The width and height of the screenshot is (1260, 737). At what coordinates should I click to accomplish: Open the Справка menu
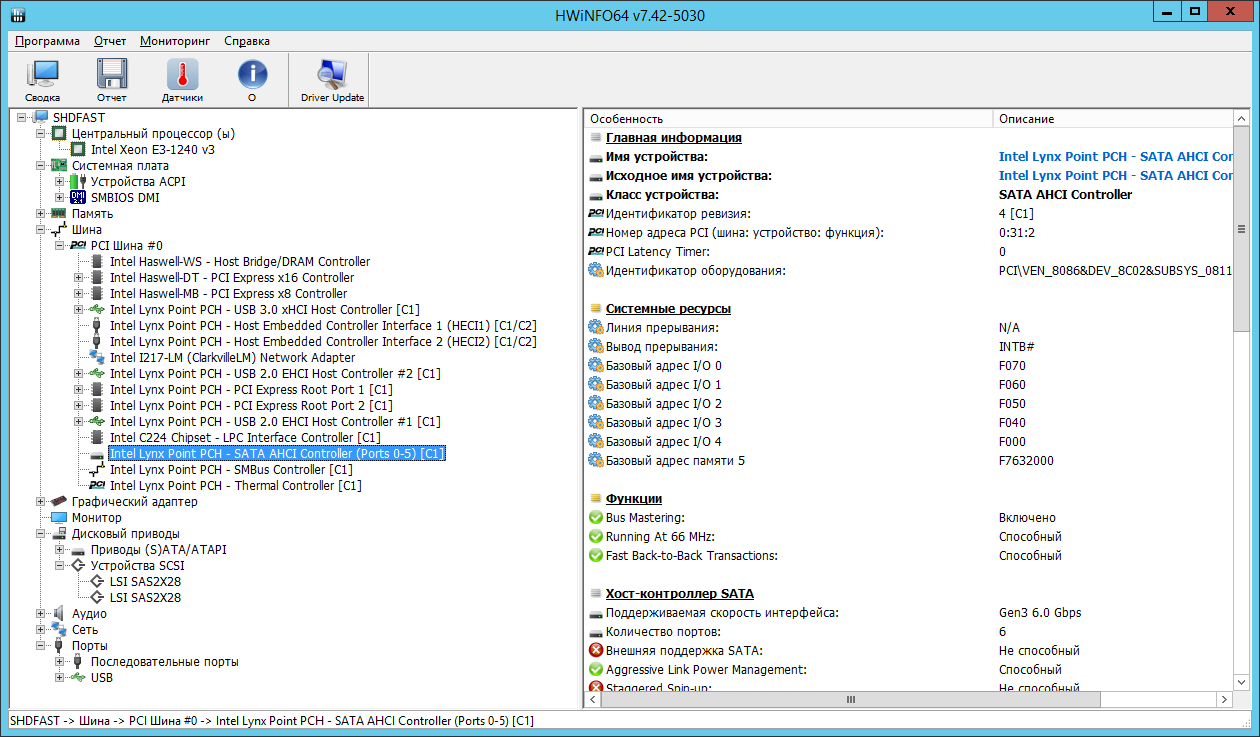pyautogui.click(x=247, y=41)
